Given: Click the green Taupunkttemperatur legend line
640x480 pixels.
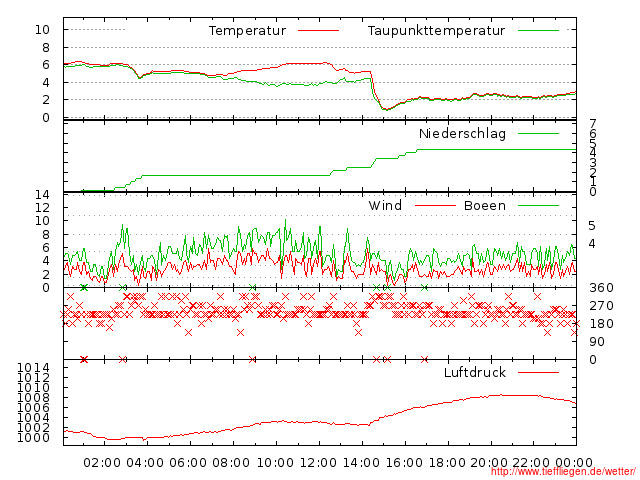Looking at the screenshot, I should [x=538, y=30].
